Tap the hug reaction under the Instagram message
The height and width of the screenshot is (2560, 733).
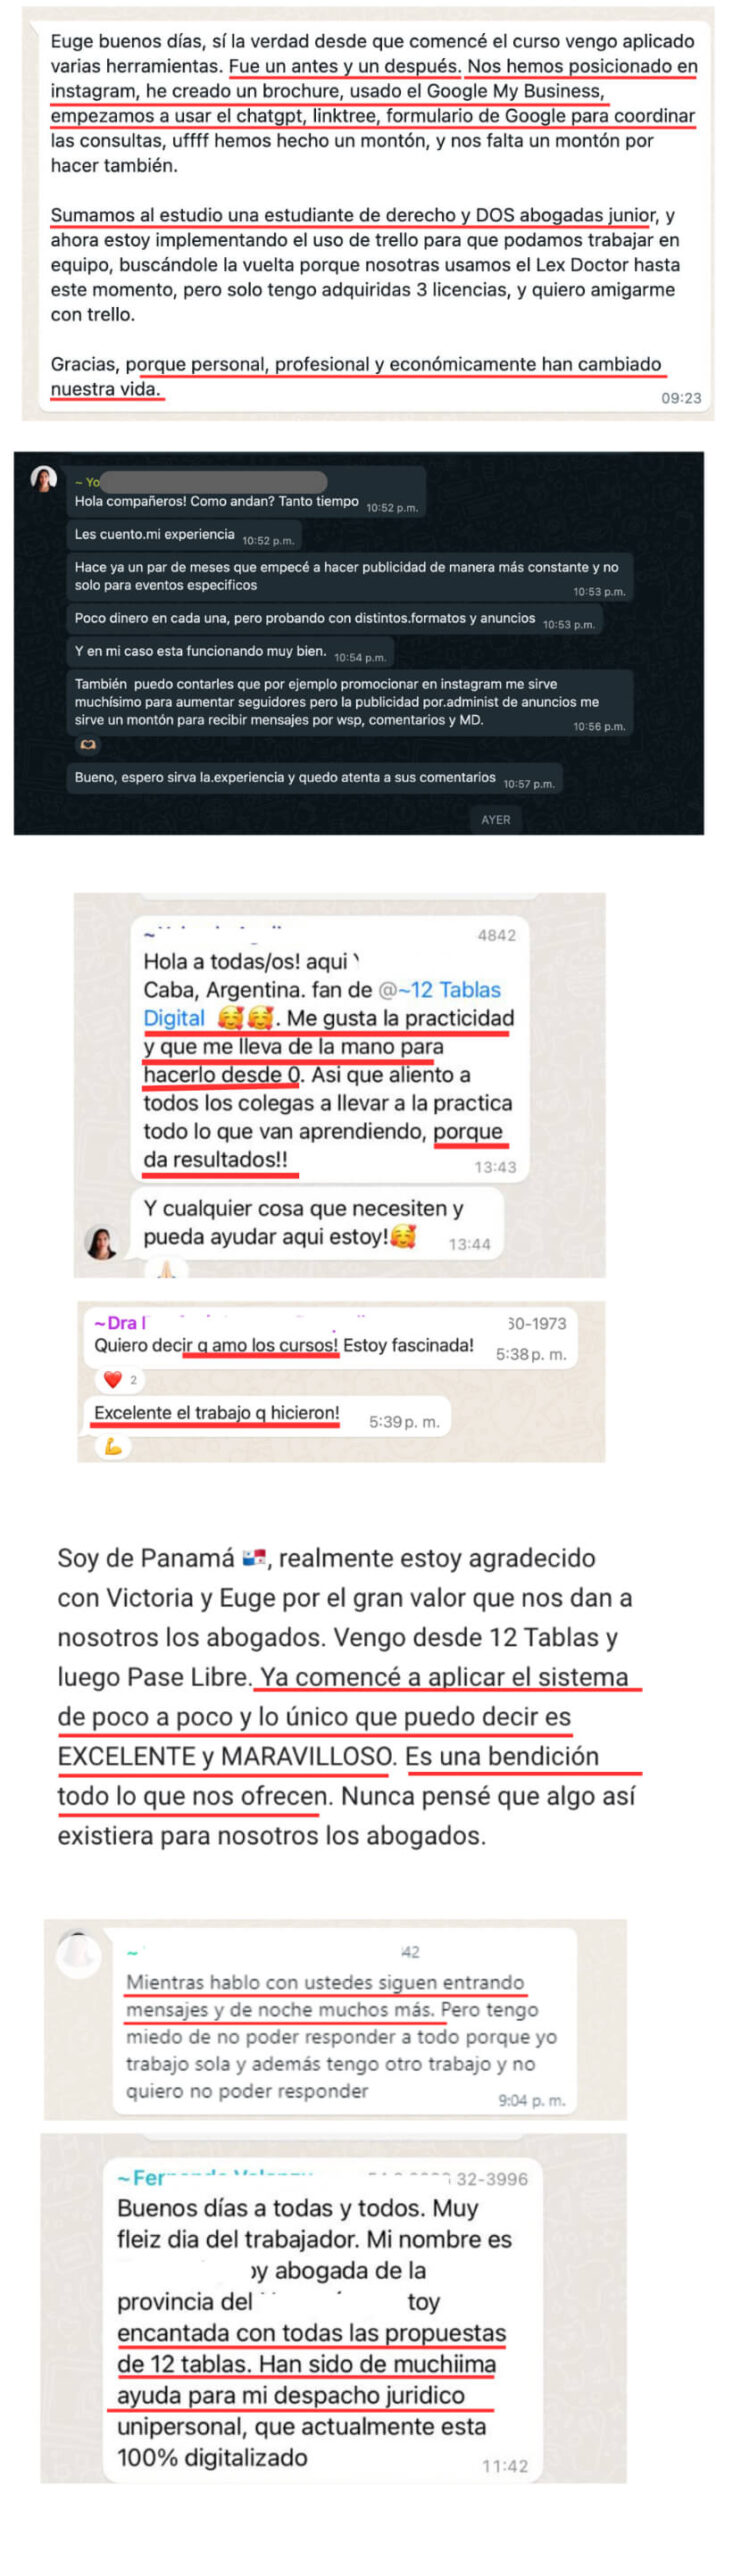click(87, 745)
